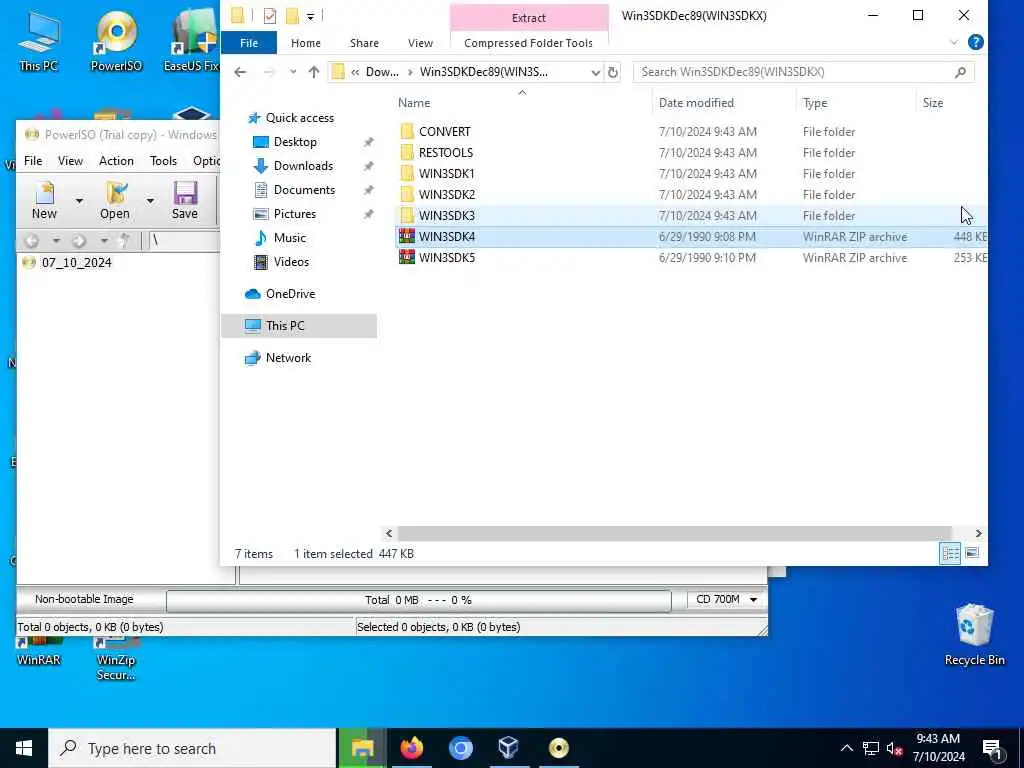Open the File tab in Explorer
Image resolution: width=1024 pixels, height=768 pixels.
point(249,43)
